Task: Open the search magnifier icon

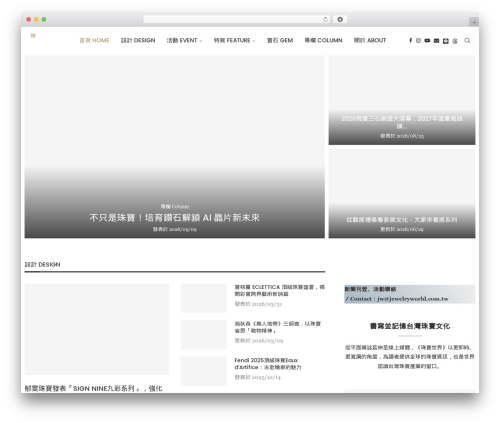Action: click(x=467, y=40)
